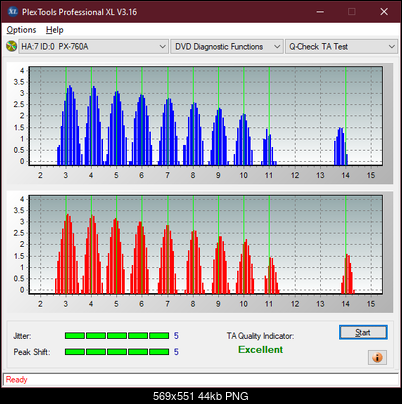402x404 pixels.
Task: Click the Jitter score value 5
Action: click(176, 336)
